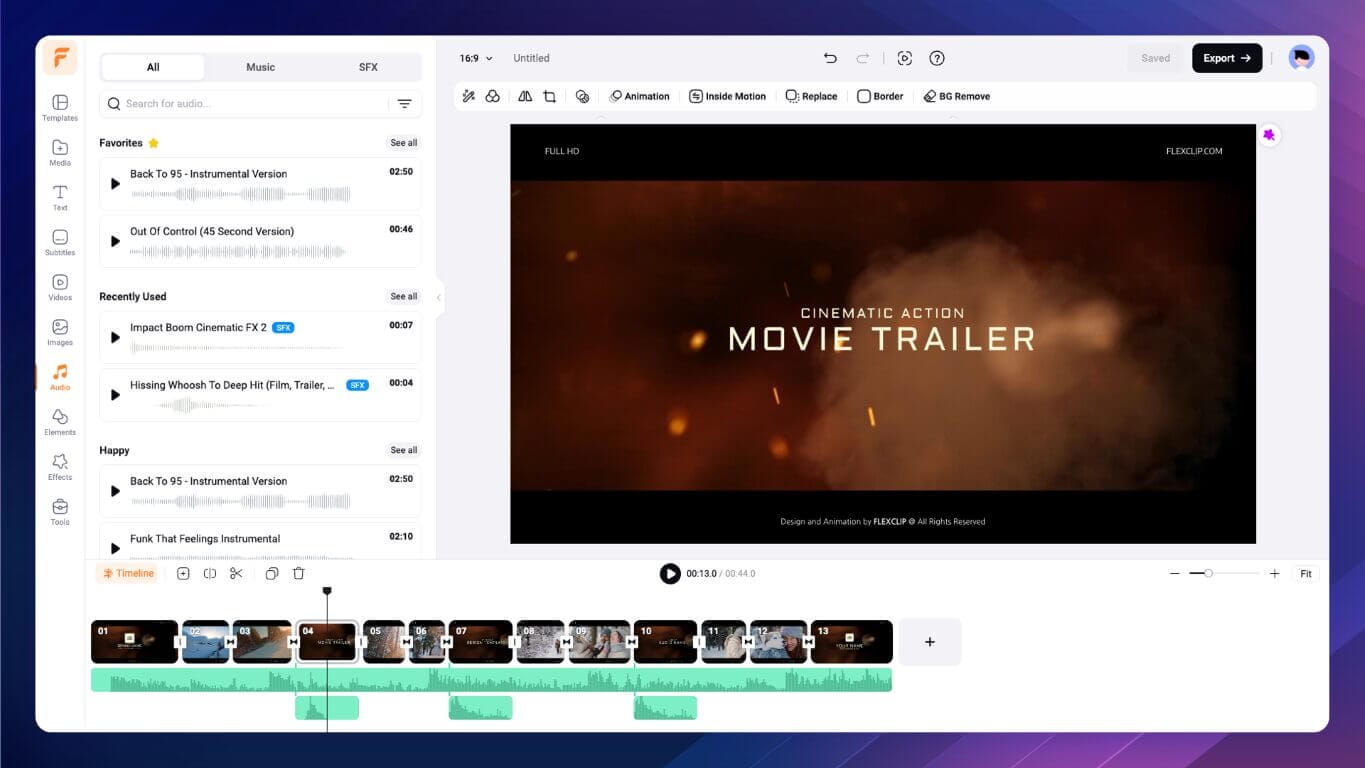Open the help question mark icon
This screenshot has height=768, width=1365.
[937, 58]
